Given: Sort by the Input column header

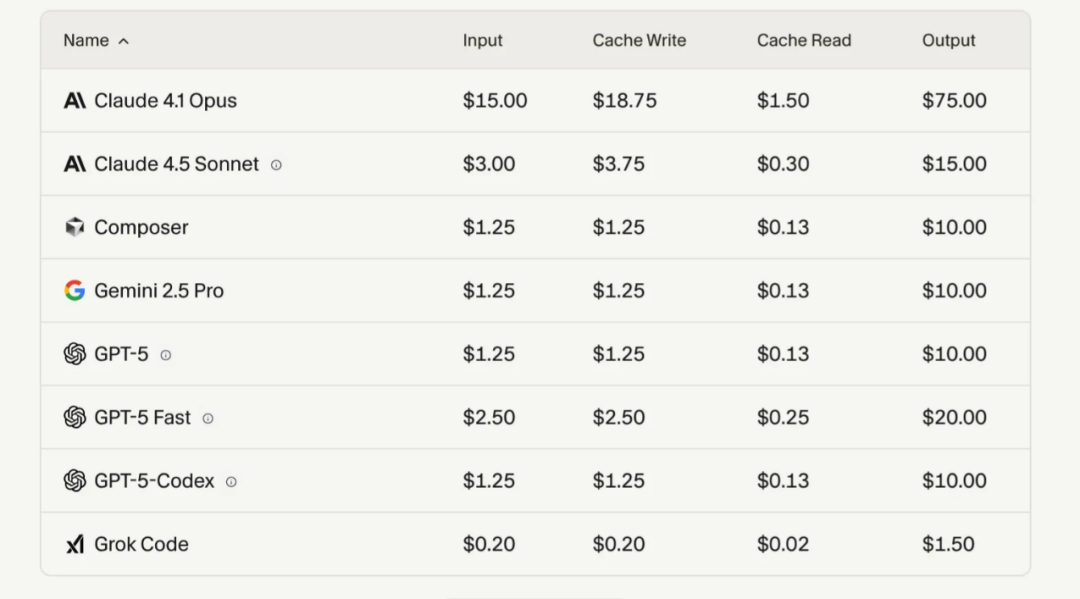Looking at the screenshot, I should (x=482, y=41).
